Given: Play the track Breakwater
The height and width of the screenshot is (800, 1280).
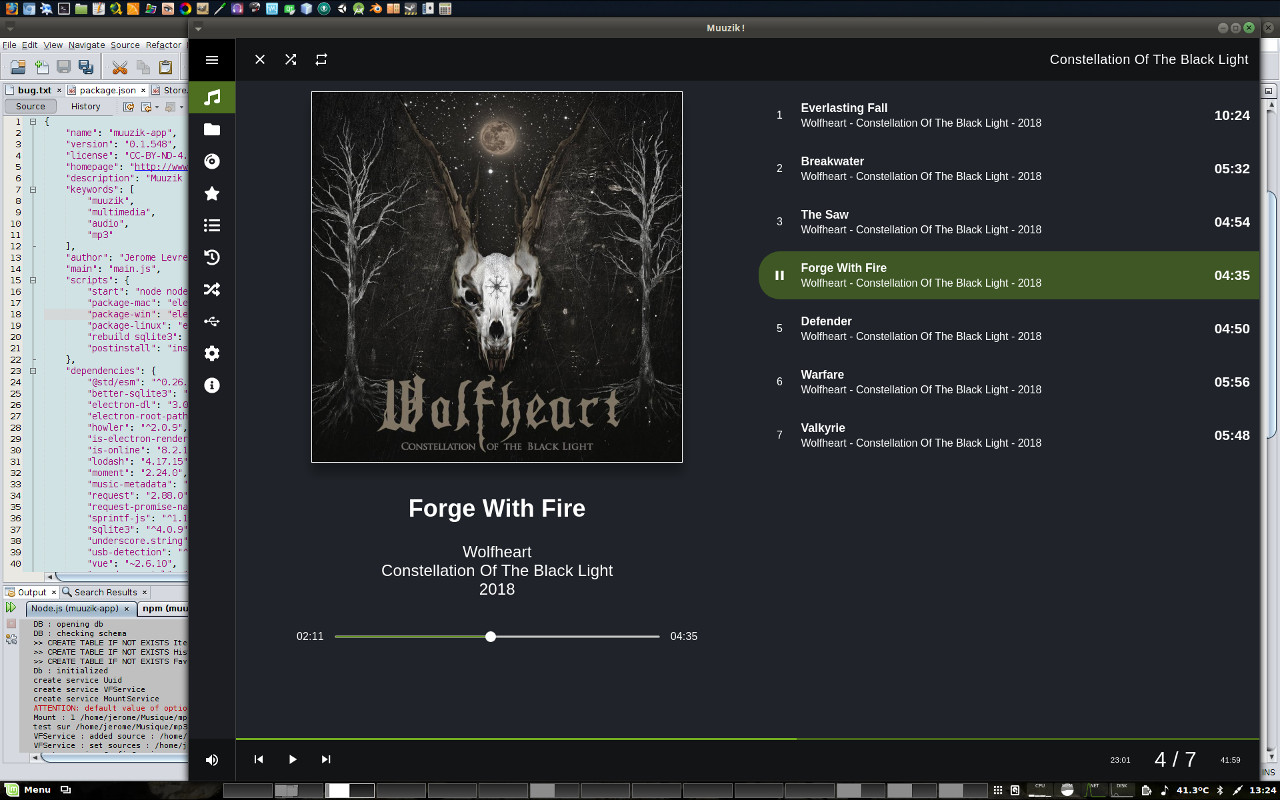Looking at the screenshot, I should pos(1009,168).
